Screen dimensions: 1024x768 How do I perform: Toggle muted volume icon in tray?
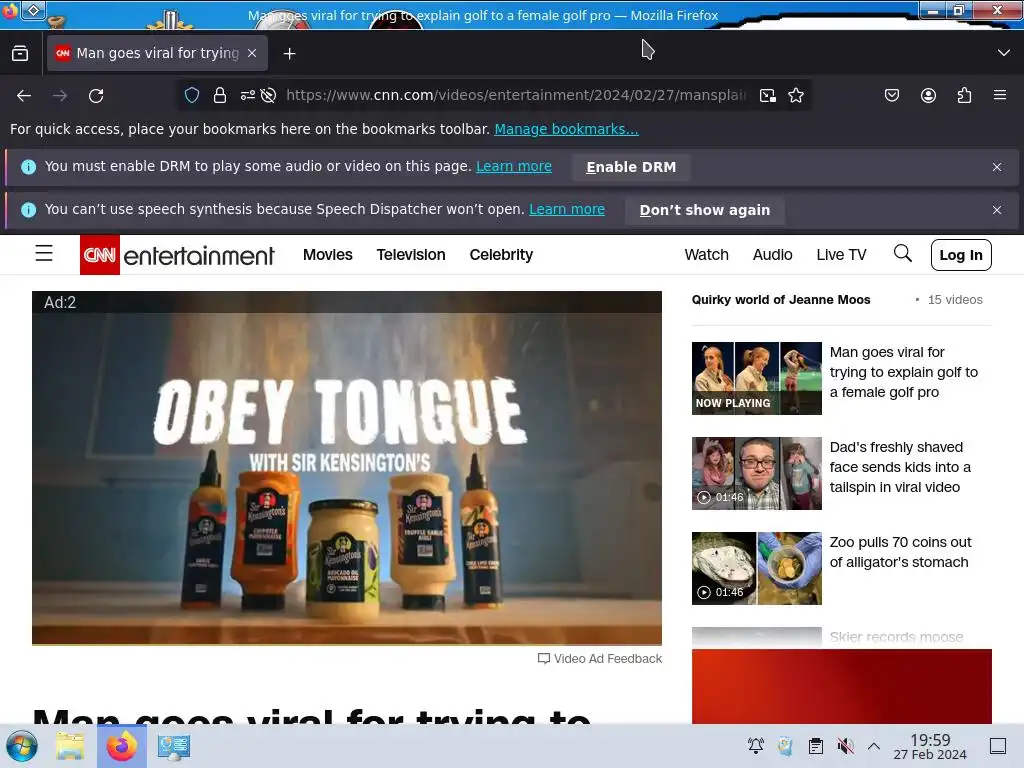click(x=846, y=746)
